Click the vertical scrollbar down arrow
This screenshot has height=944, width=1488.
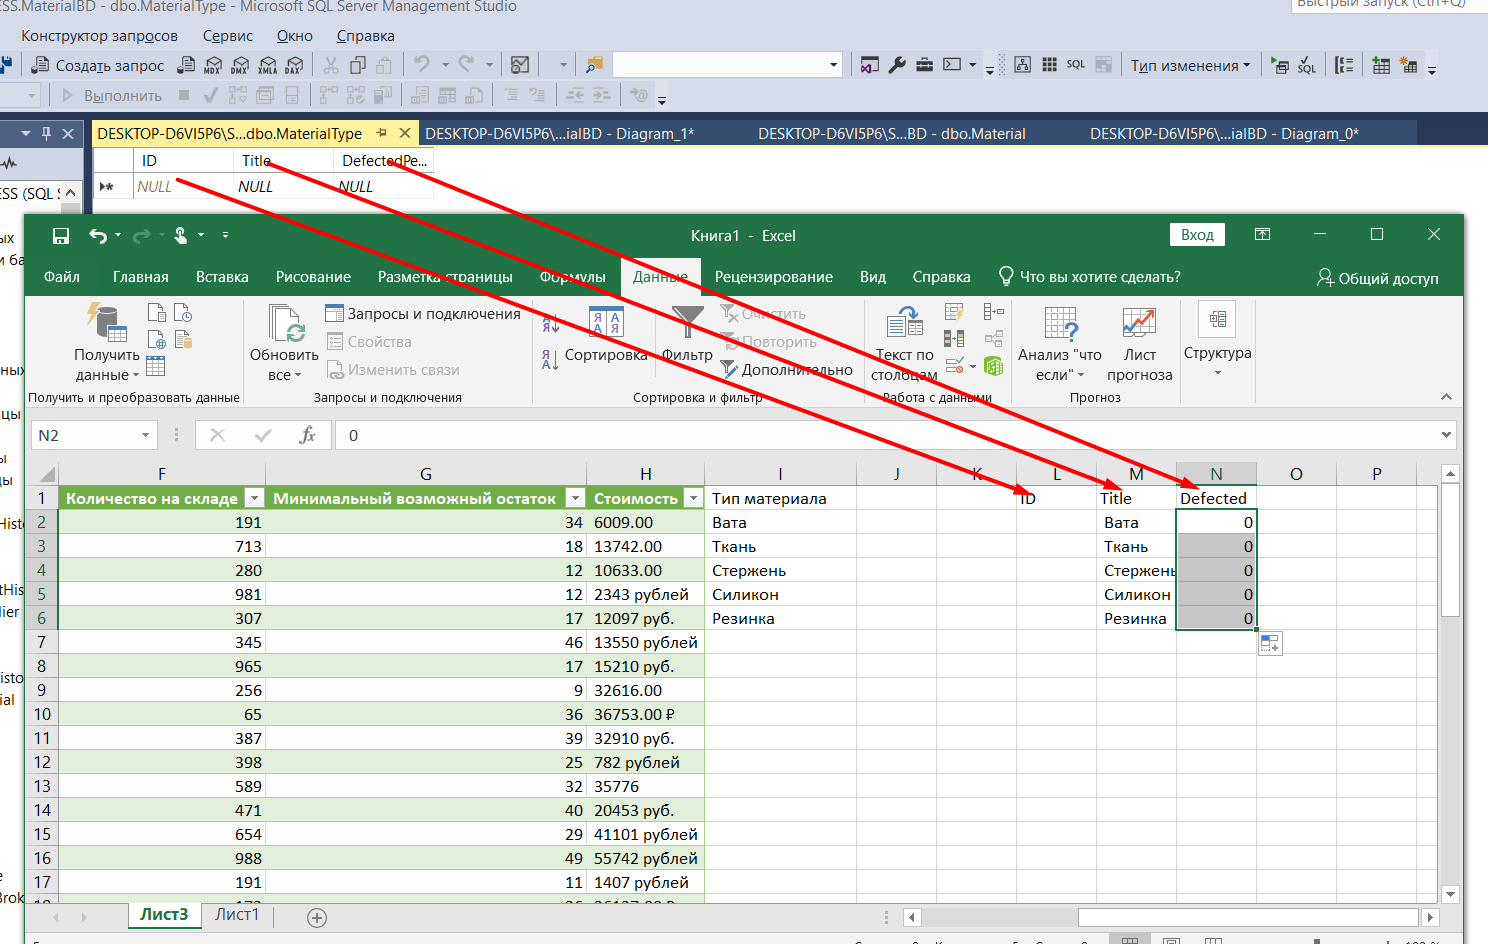(x=1451, y=894)
